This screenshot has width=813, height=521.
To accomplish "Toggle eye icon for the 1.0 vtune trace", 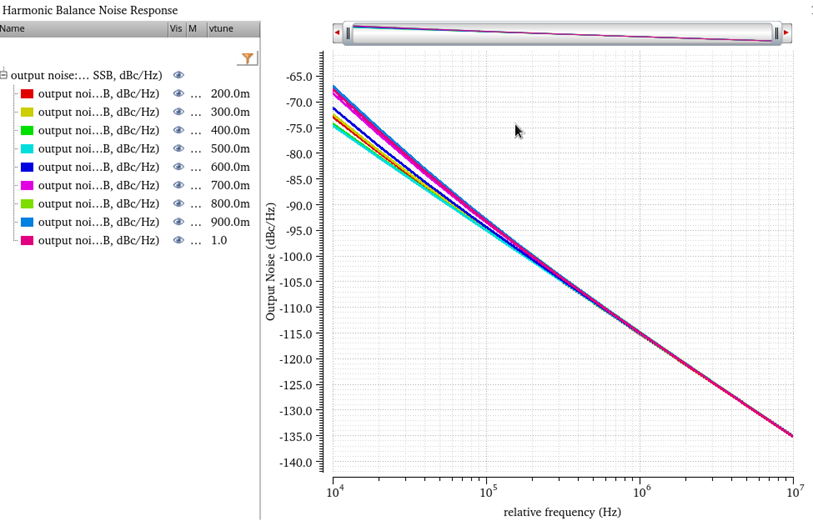I will pos(179,240).
